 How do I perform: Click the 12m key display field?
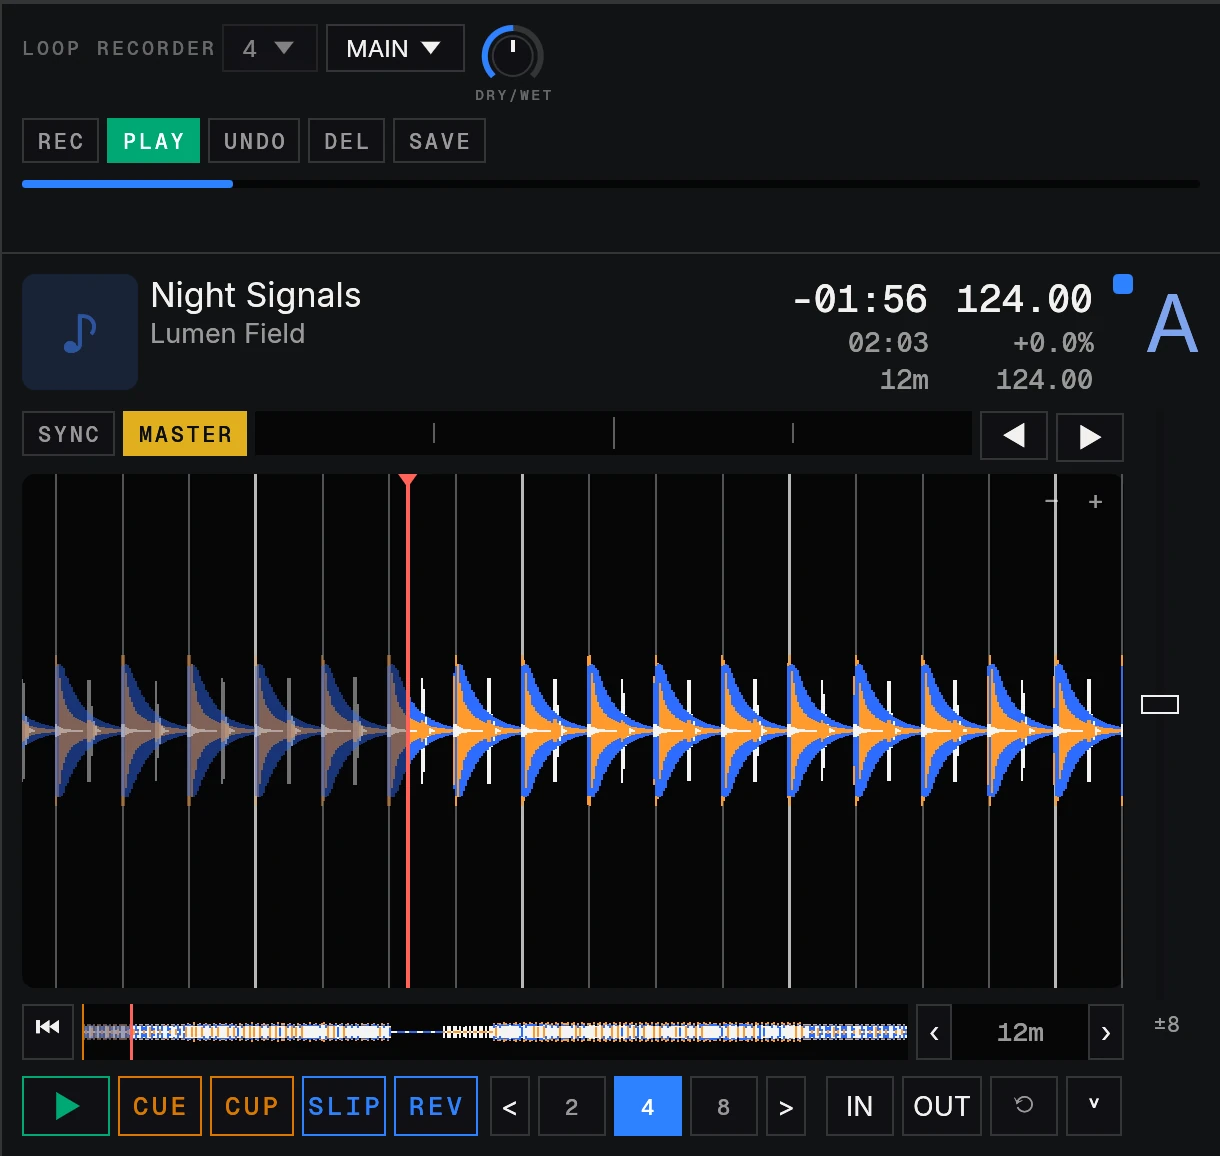click(1020, 1032)
